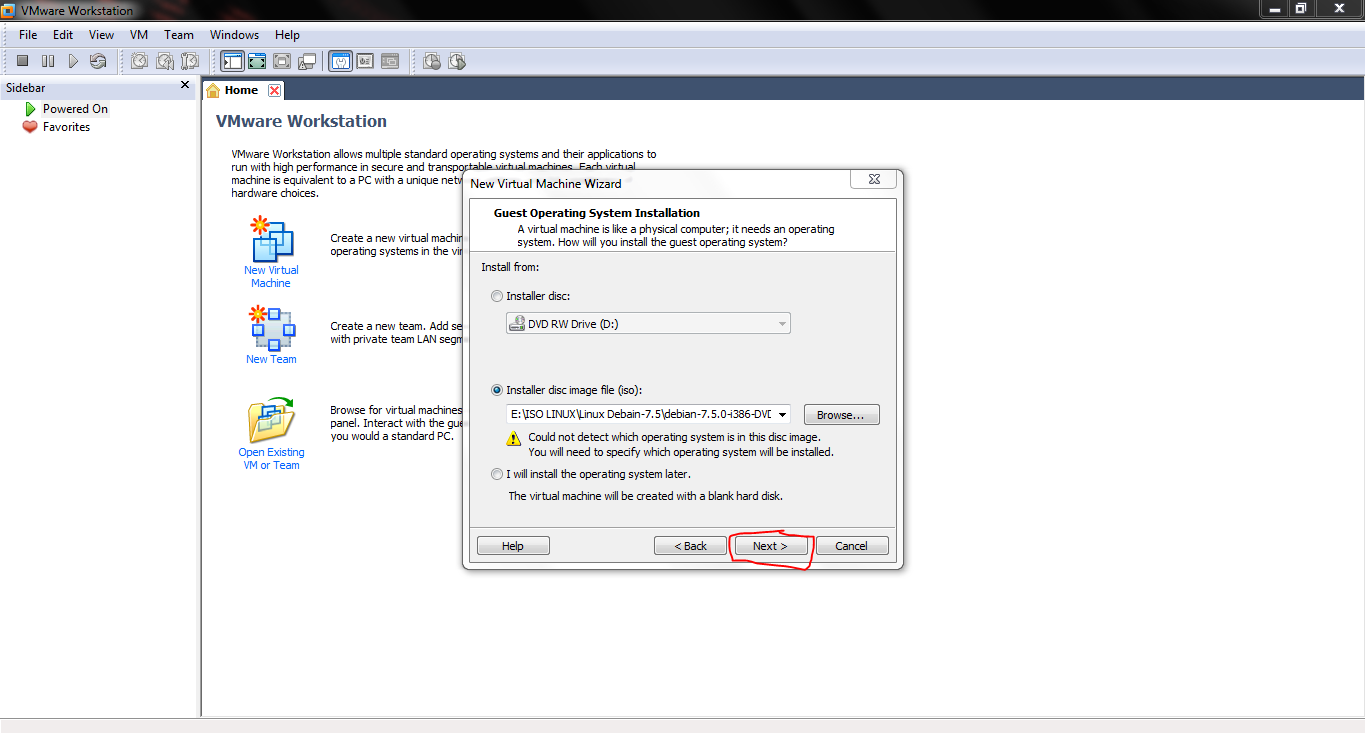Screen dimensions: 1365x733
Task: Click the yellow warning triangle icon
Action: click(x=514, y=438)
